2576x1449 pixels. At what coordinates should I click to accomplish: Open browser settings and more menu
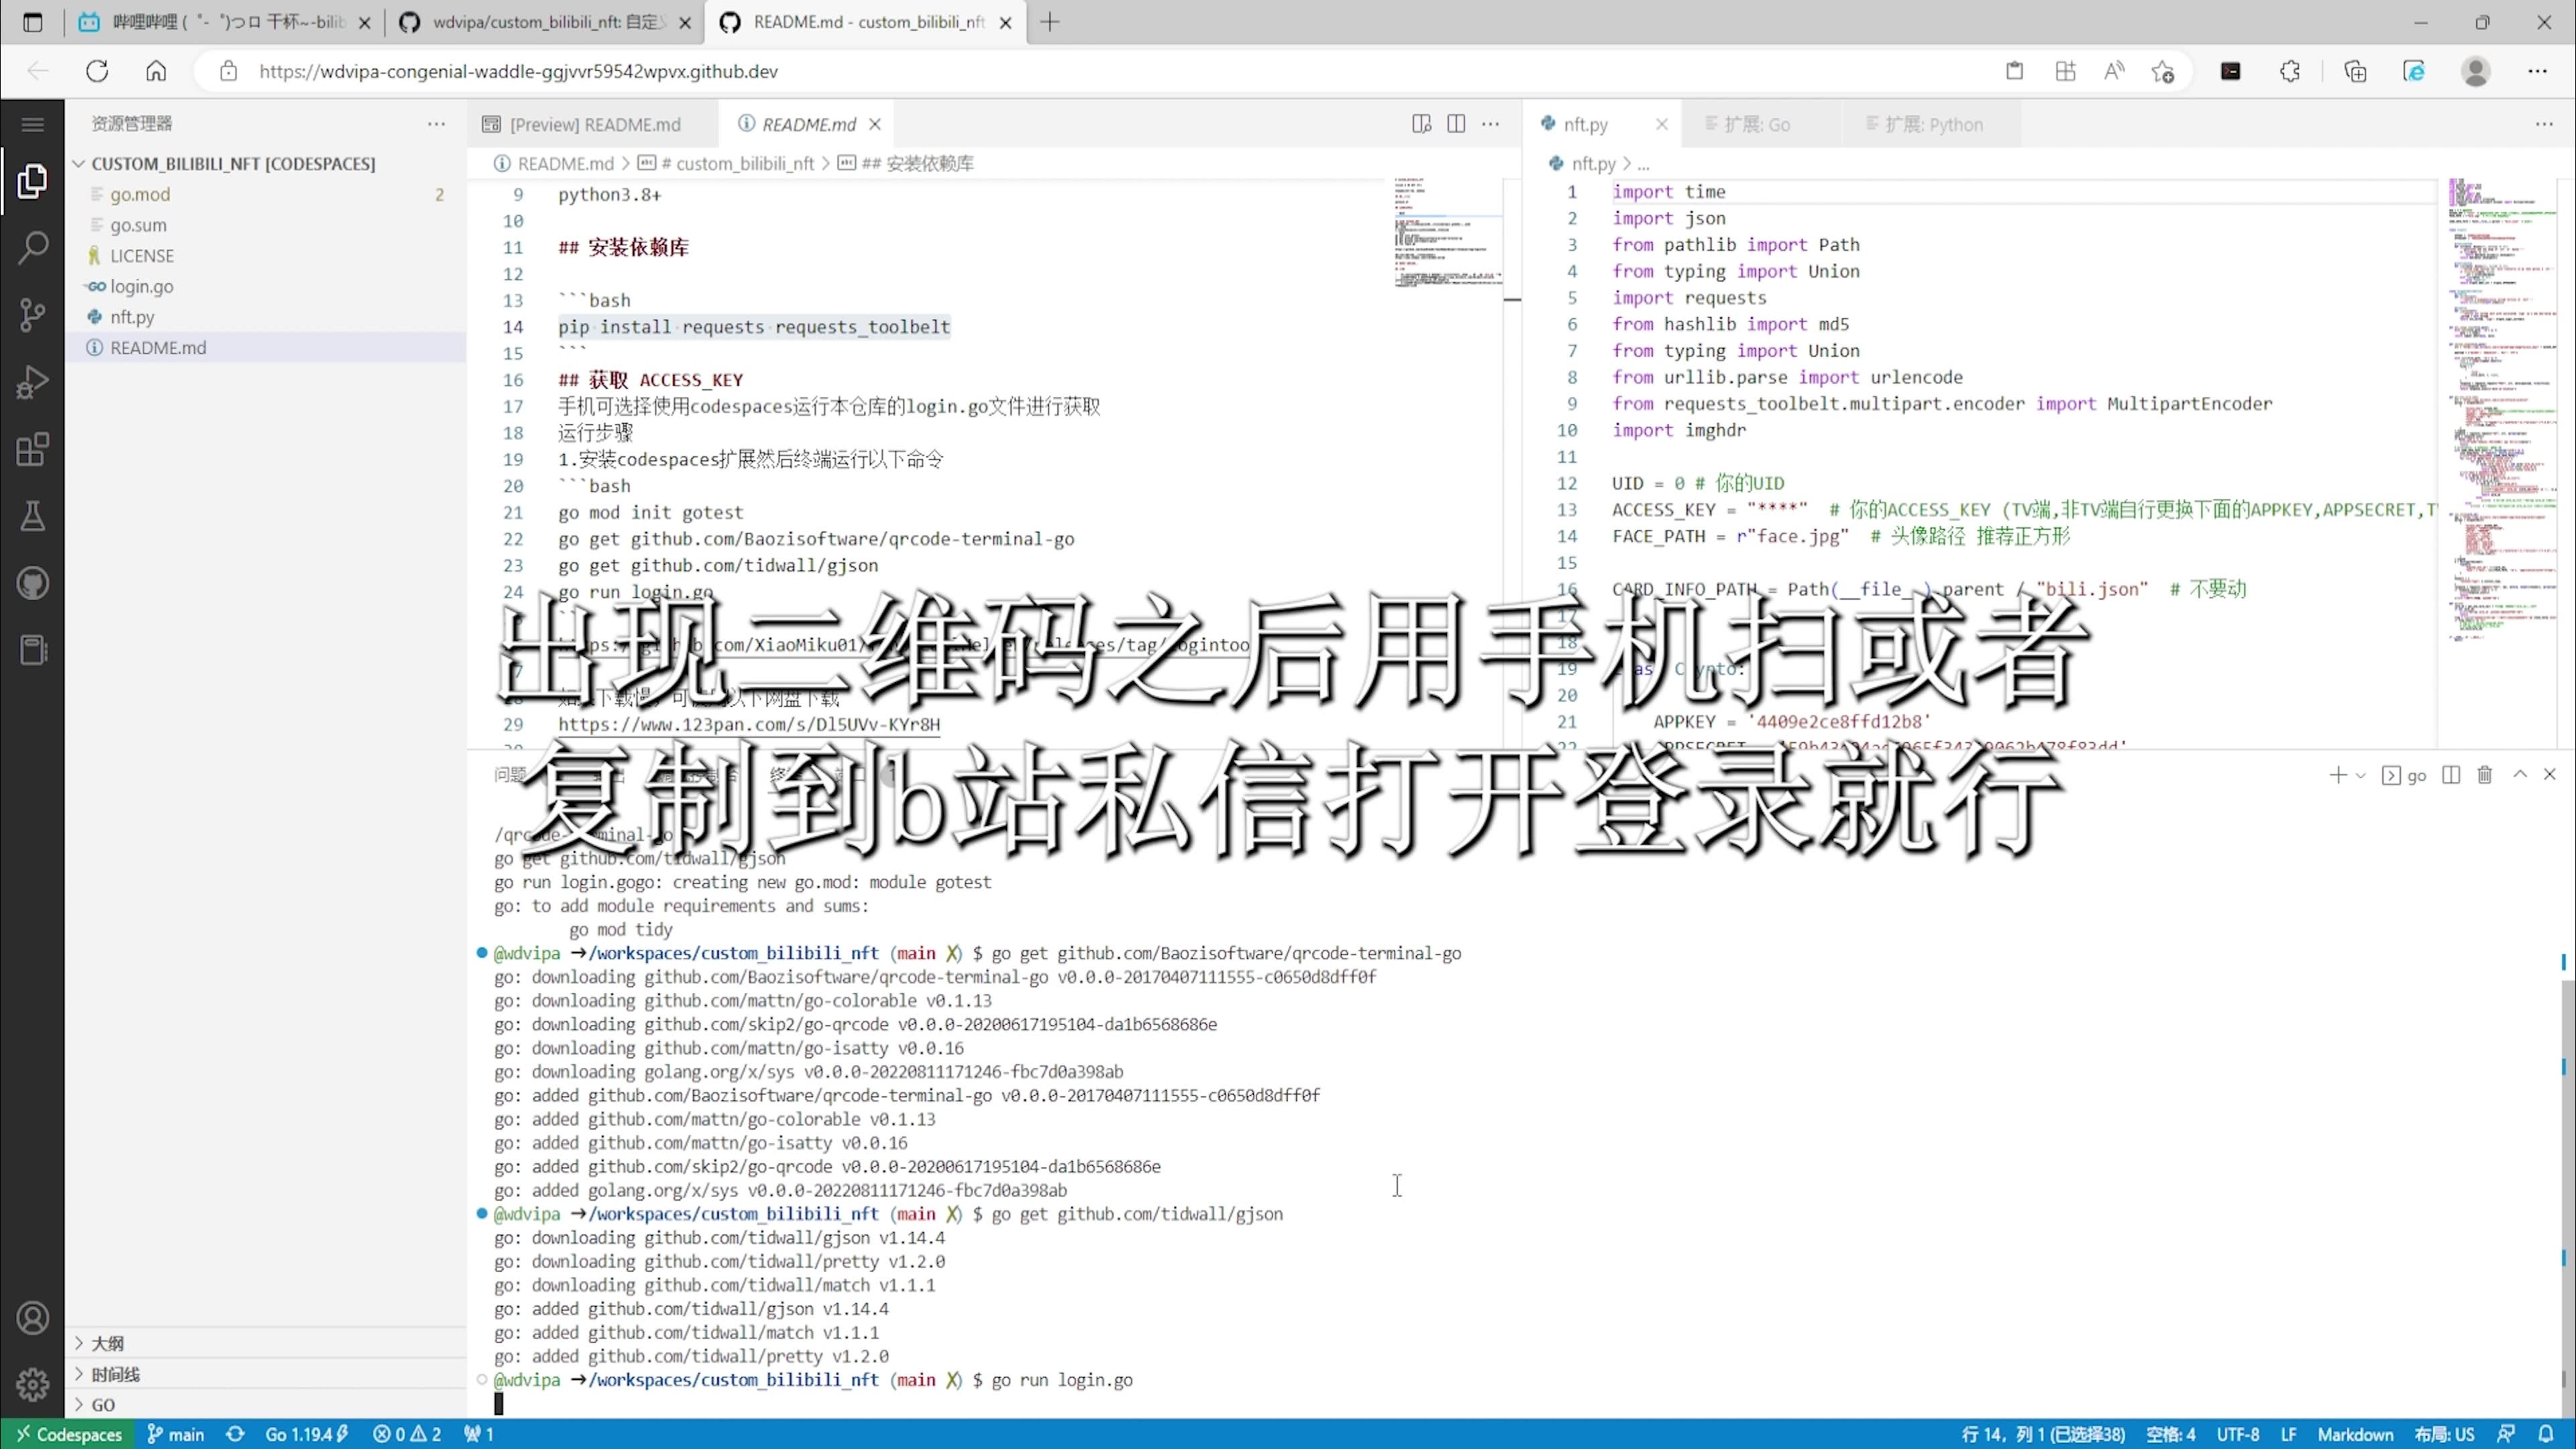2538,71
